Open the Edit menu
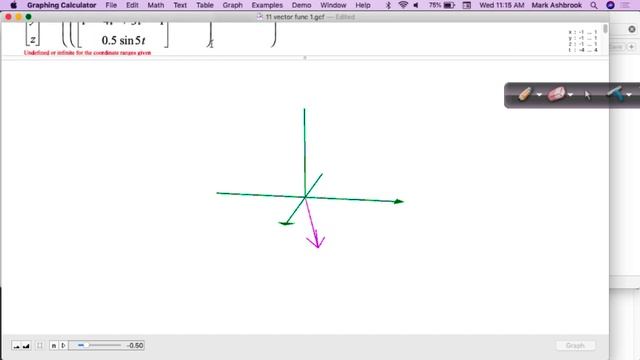The height and width of the screenshot is (360, 640). [x=132, y=5]
